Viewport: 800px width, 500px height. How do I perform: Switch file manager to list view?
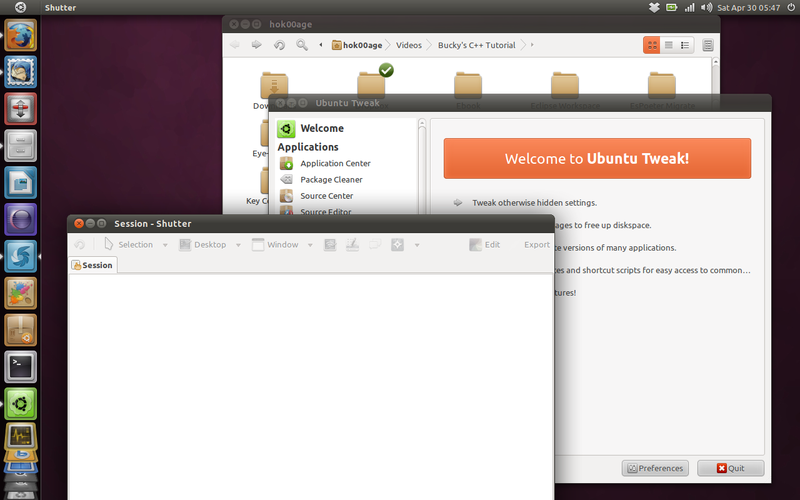coord(668,45)
